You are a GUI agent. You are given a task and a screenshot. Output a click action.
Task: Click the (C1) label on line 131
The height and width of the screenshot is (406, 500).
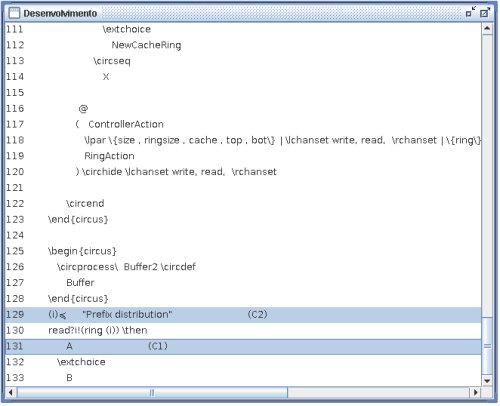click(157, 346)
